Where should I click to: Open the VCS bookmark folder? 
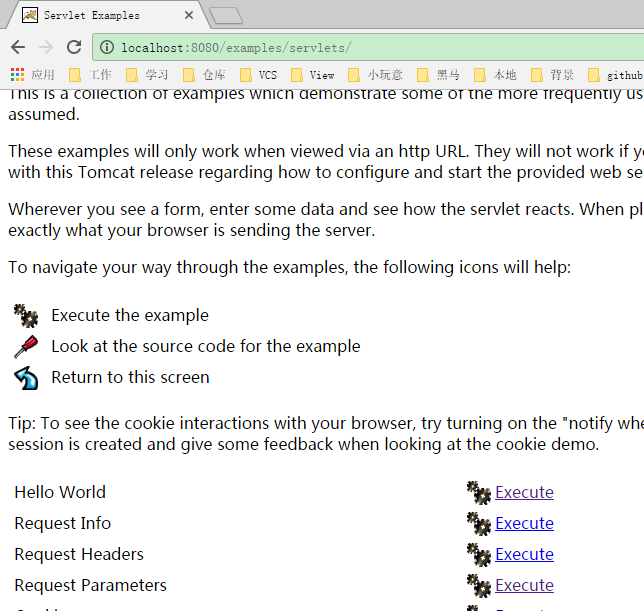(x=258, y=75)
